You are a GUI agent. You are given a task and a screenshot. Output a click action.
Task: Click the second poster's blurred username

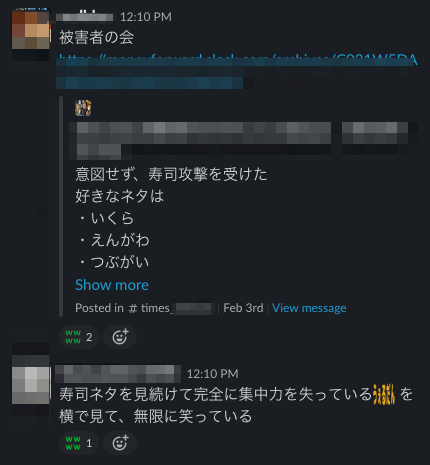pos(118,374)
